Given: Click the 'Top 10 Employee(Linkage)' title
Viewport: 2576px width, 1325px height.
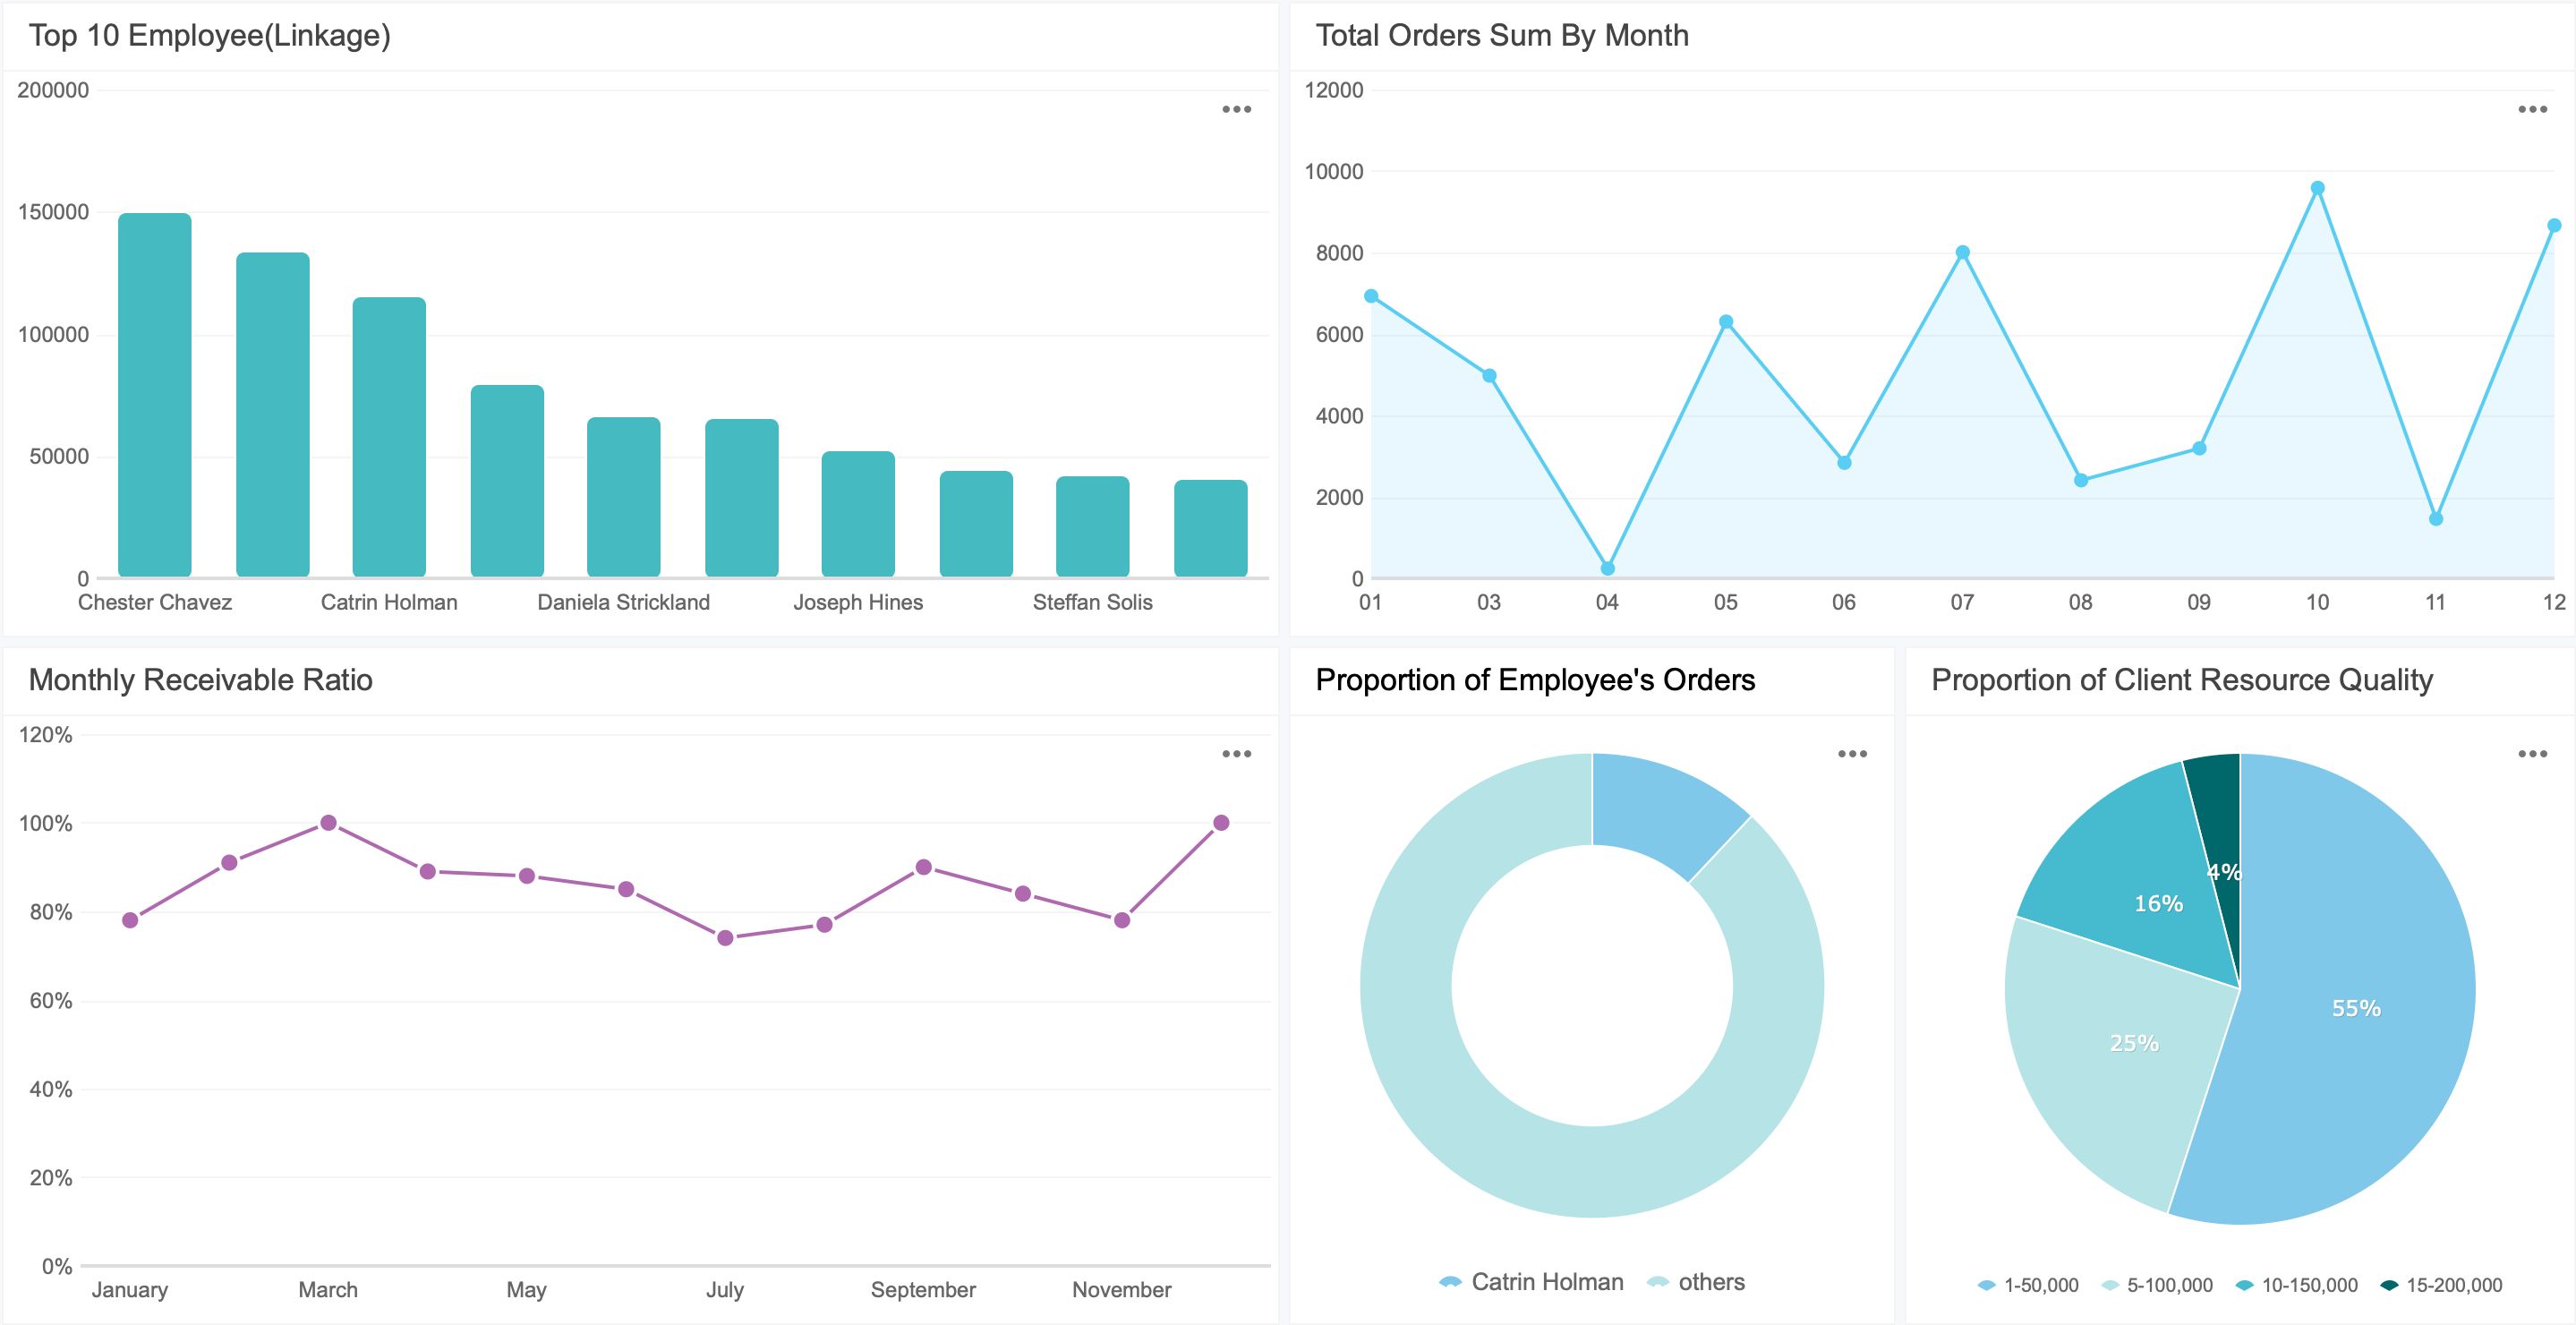Looking at the screenshot, I should (210, 35).
